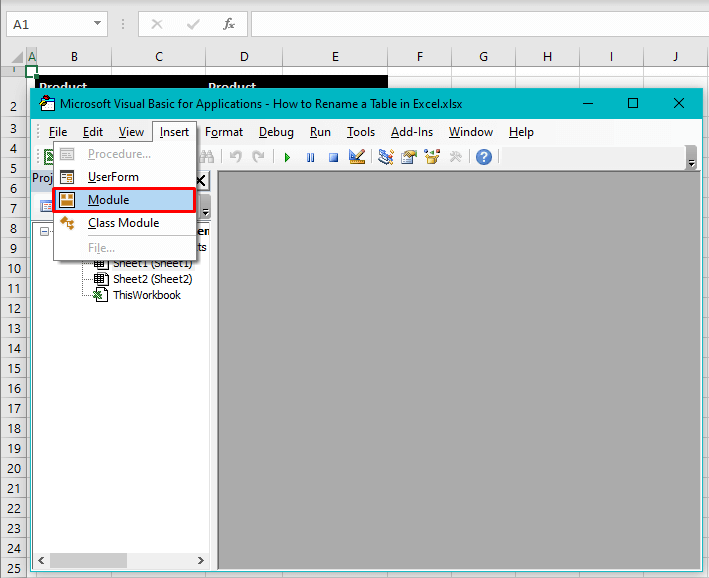Open the Name Box dropdown arrow

[x=98, y=23]
